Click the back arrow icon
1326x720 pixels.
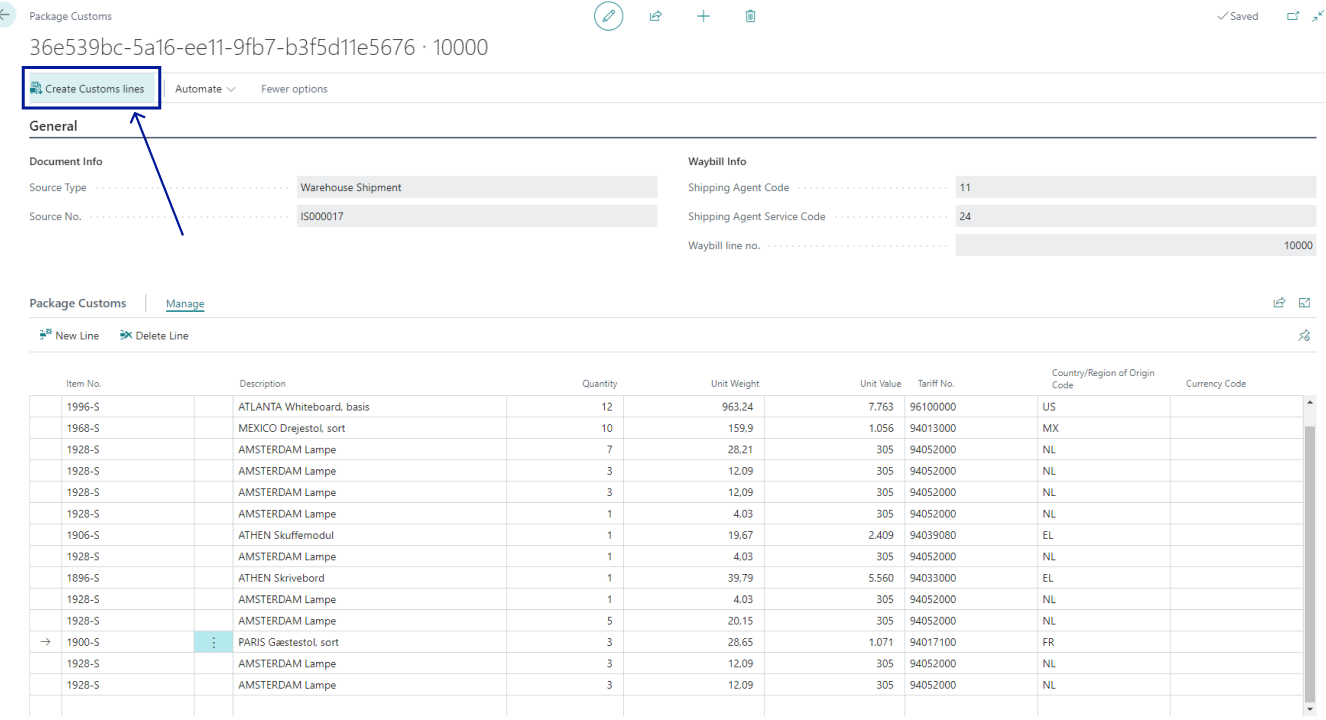[5, 16]
